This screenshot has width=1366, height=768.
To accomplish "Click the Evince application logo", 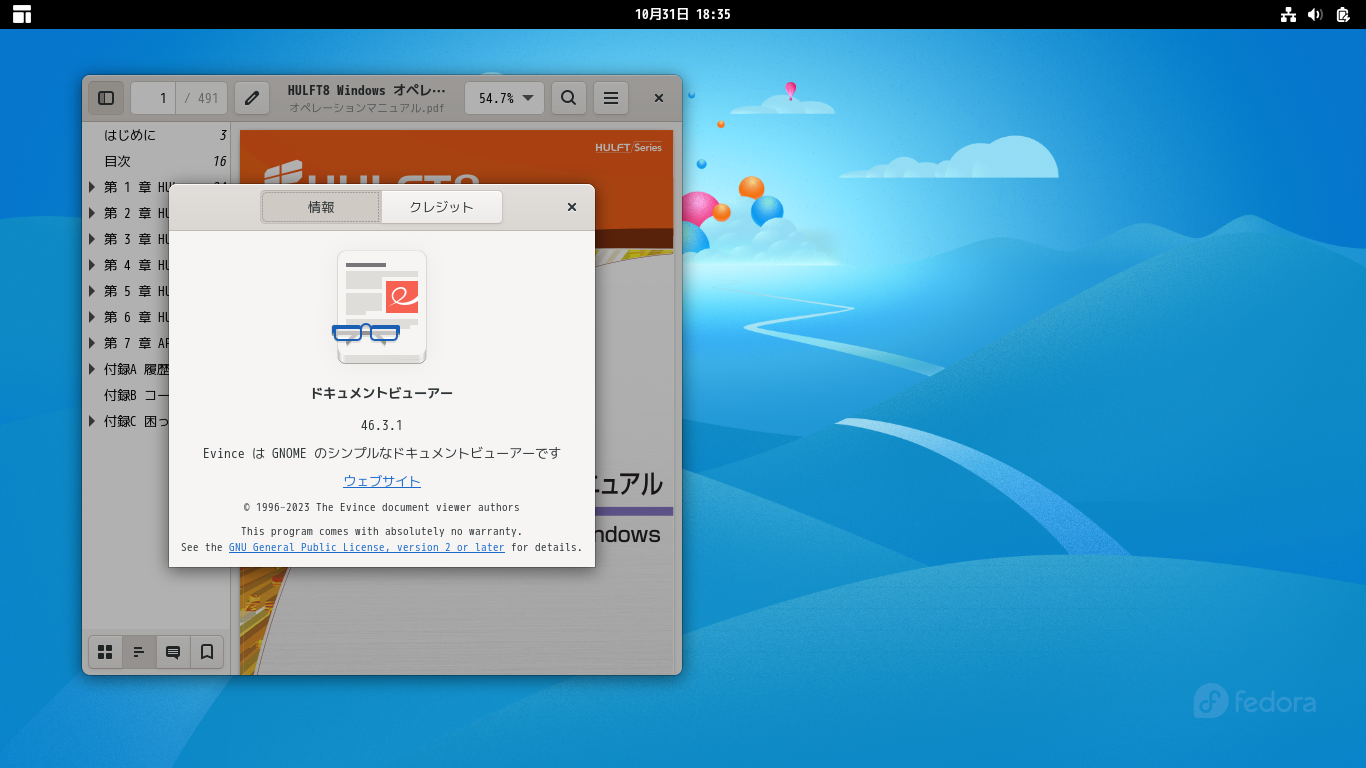I will (382, 307).
